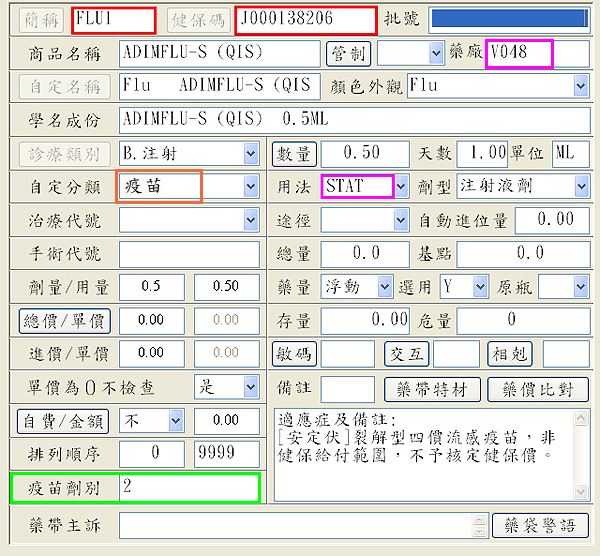Click the 交互 interaction button

click(406, 353)
